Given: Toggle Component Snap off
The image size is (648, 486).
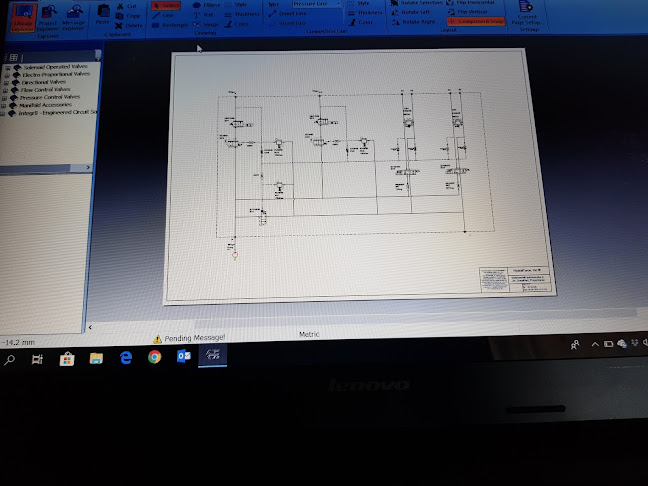Looking at the screenshot, I should [x=476, y=21].
